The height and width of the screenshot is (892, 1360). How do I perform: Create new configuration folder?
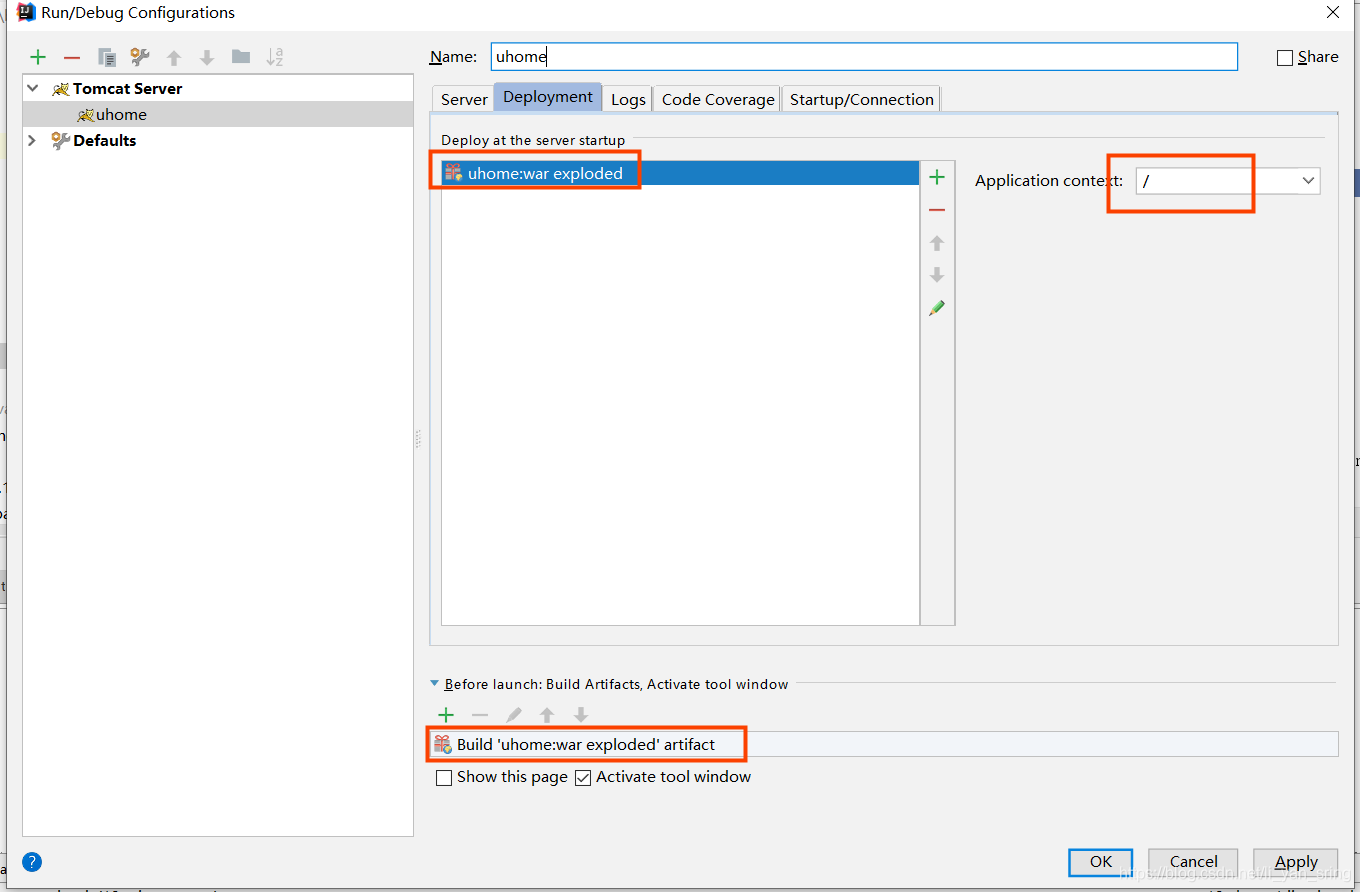point(241,57)
